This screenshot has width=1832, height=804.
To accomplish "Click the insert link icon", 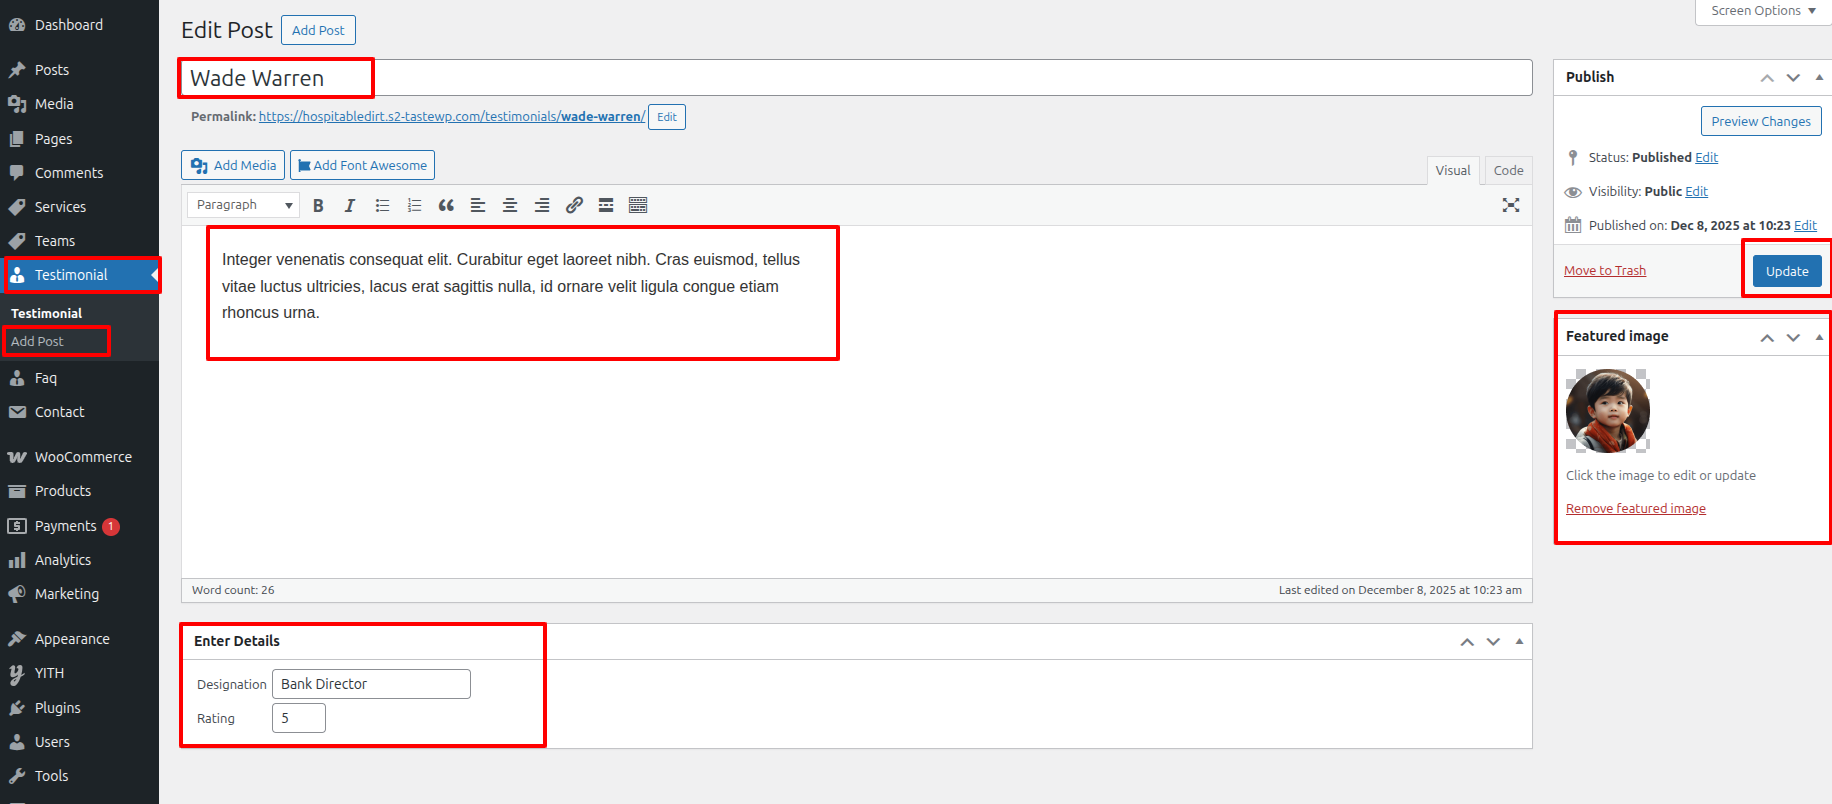I will tap(574, 205).
